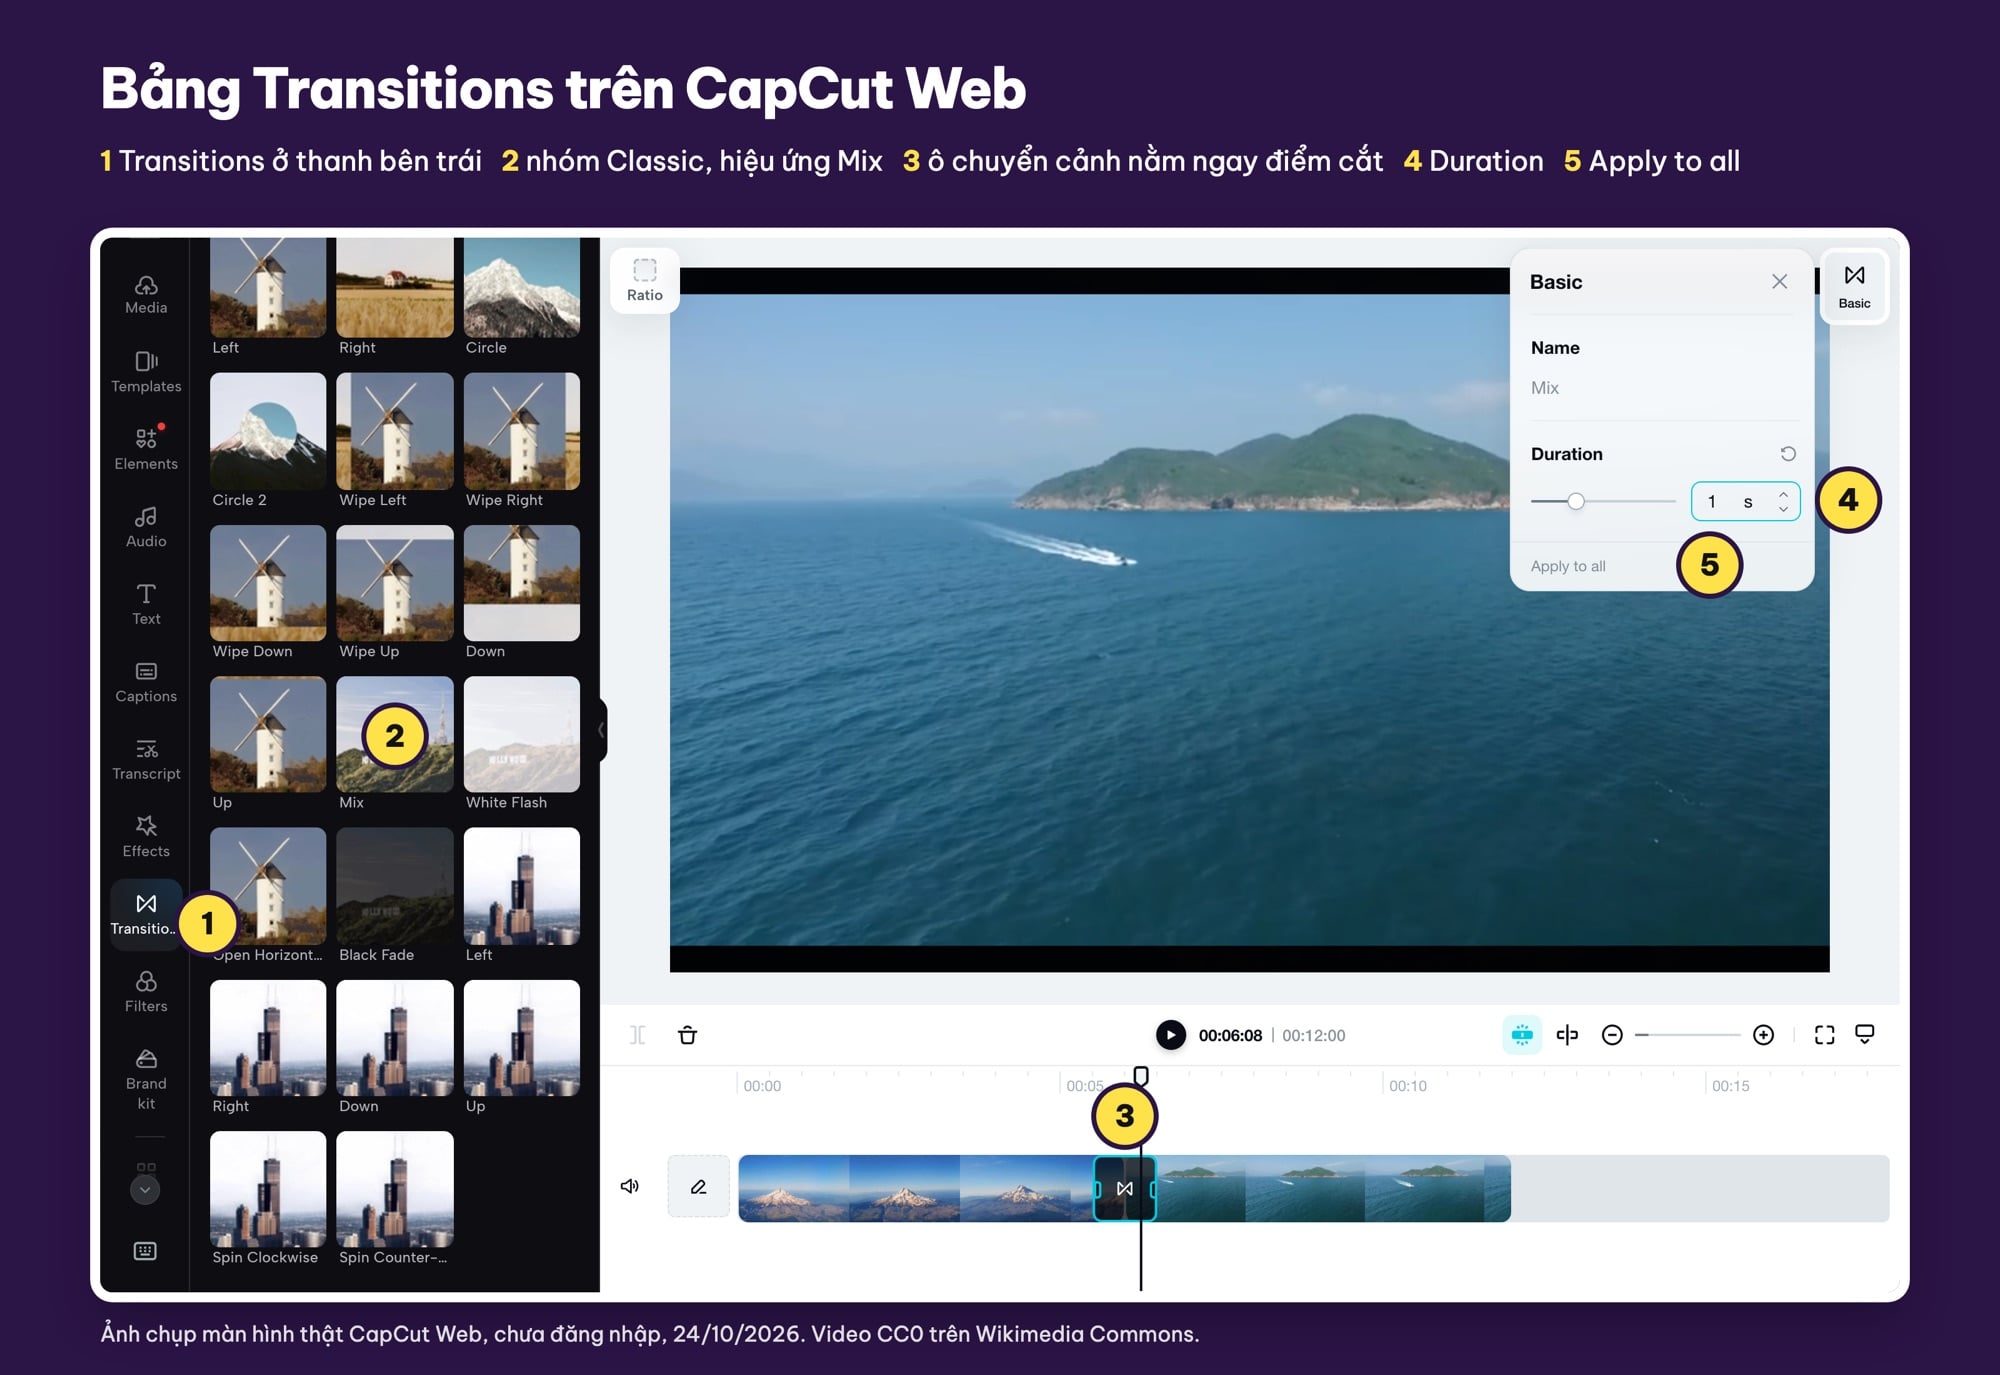
Task: Close the Basic properties panel
Action: (1780, 282)
